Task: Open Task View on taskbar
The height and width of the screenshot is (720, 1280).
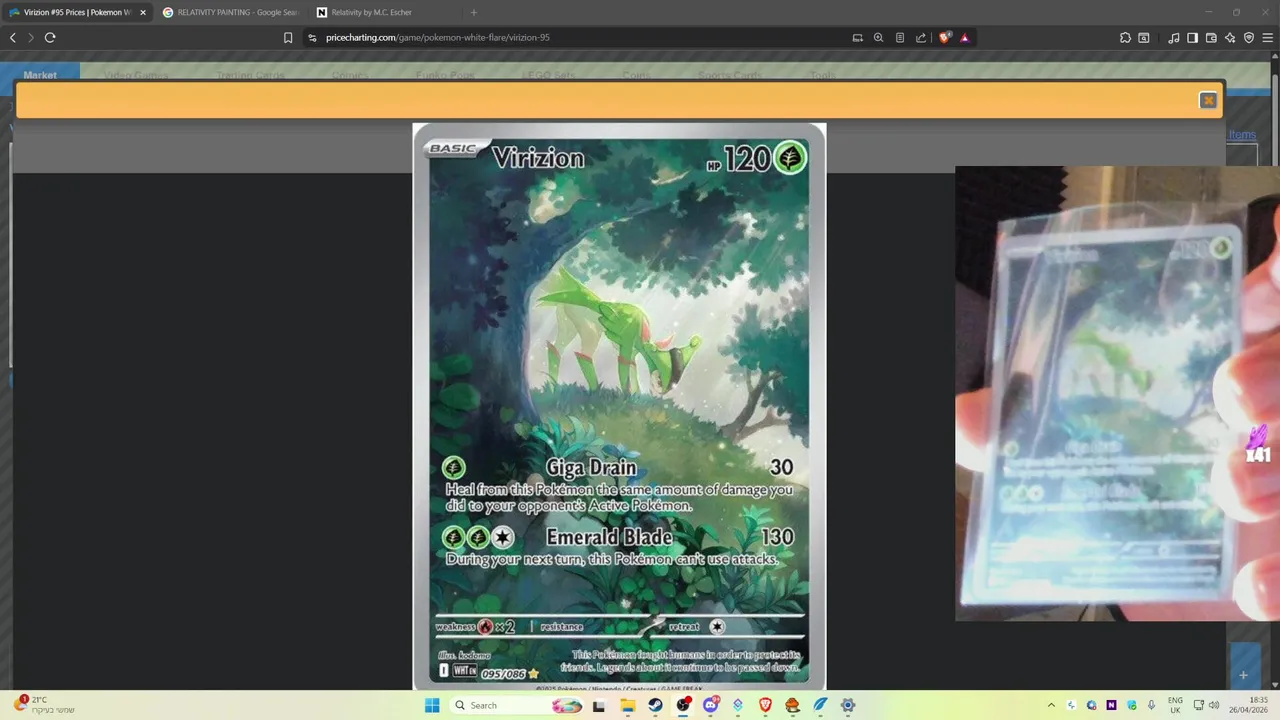Action: (x=599, y=705)
